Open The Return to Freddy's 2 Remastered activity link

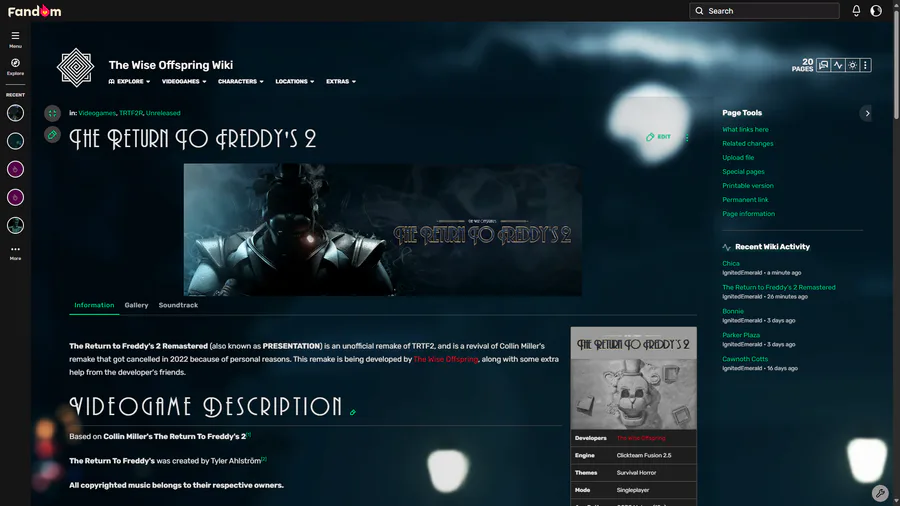[x=779, y=287]
